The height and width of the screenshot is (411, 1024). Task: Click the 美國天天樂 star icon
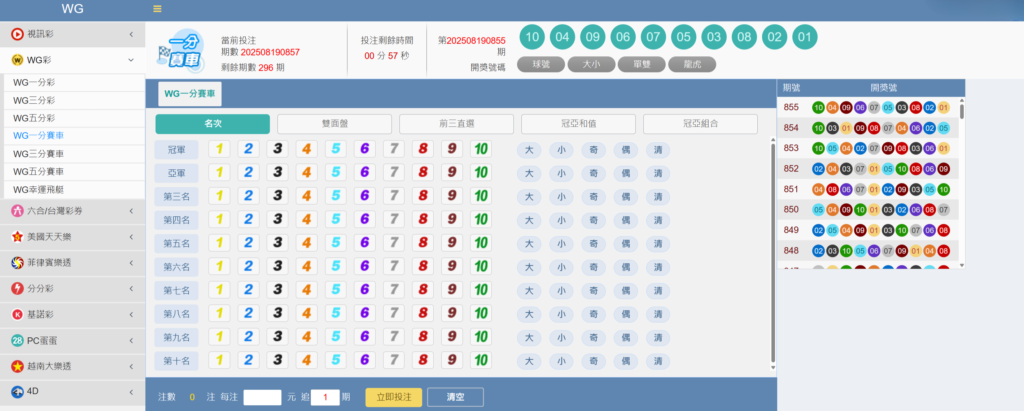pyautogui.click(x=17, y=237)
